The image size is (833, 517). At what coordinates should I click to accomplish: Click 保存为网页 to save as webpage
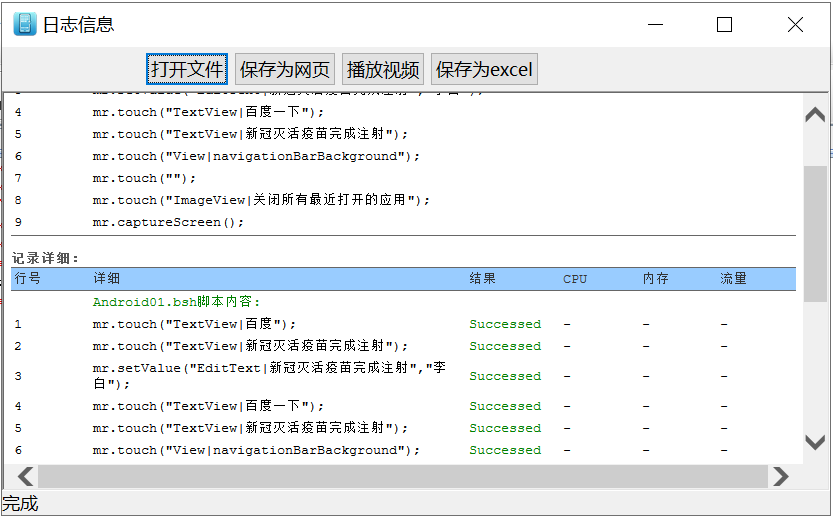click(x=285, y=69)
